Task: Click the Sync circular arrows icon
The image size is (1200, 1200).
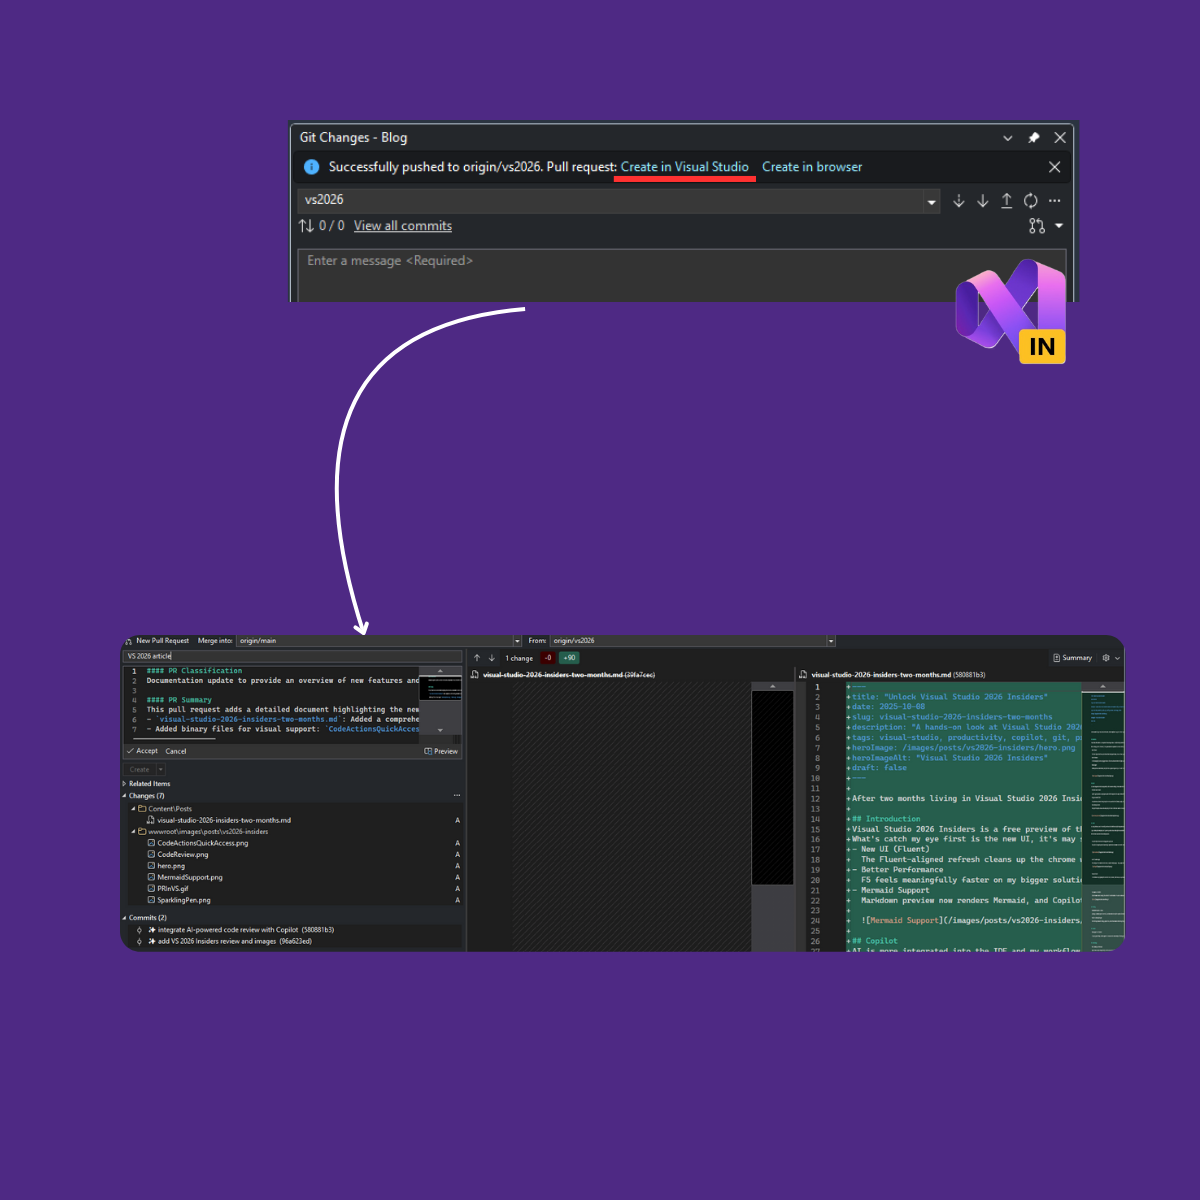Action: 1031,201
